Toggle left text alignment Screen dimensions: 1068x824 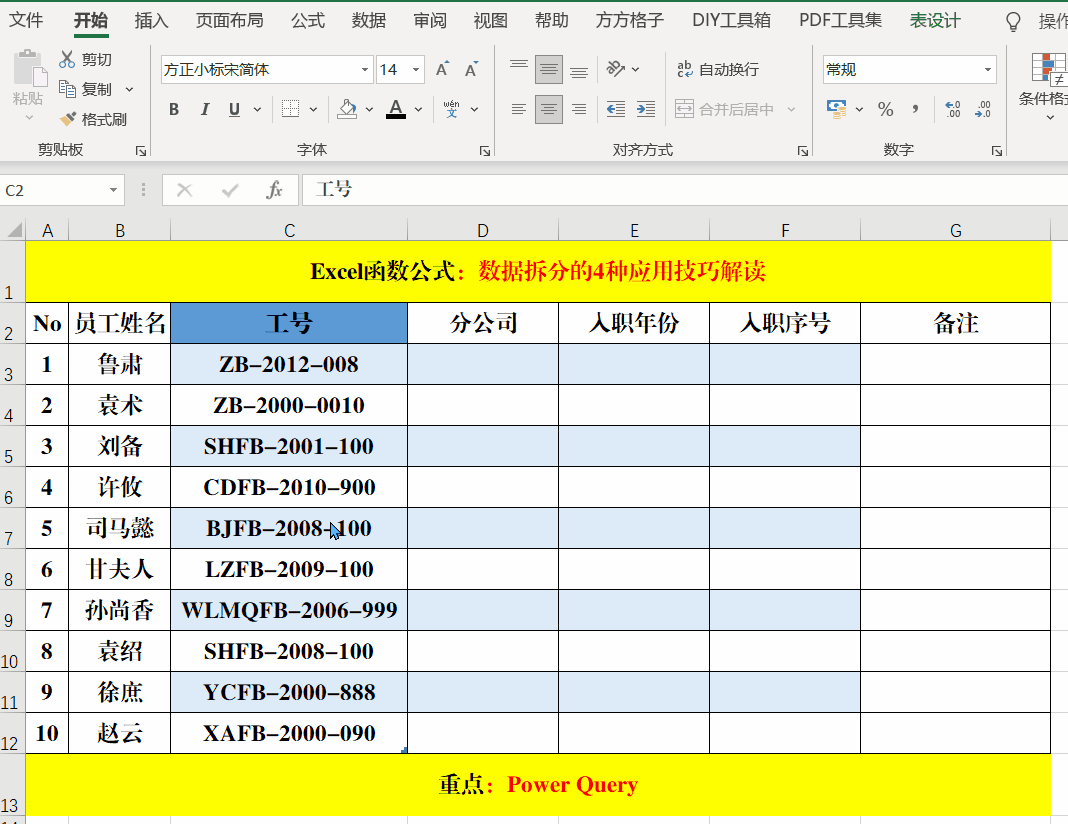(x=519, y=109)
